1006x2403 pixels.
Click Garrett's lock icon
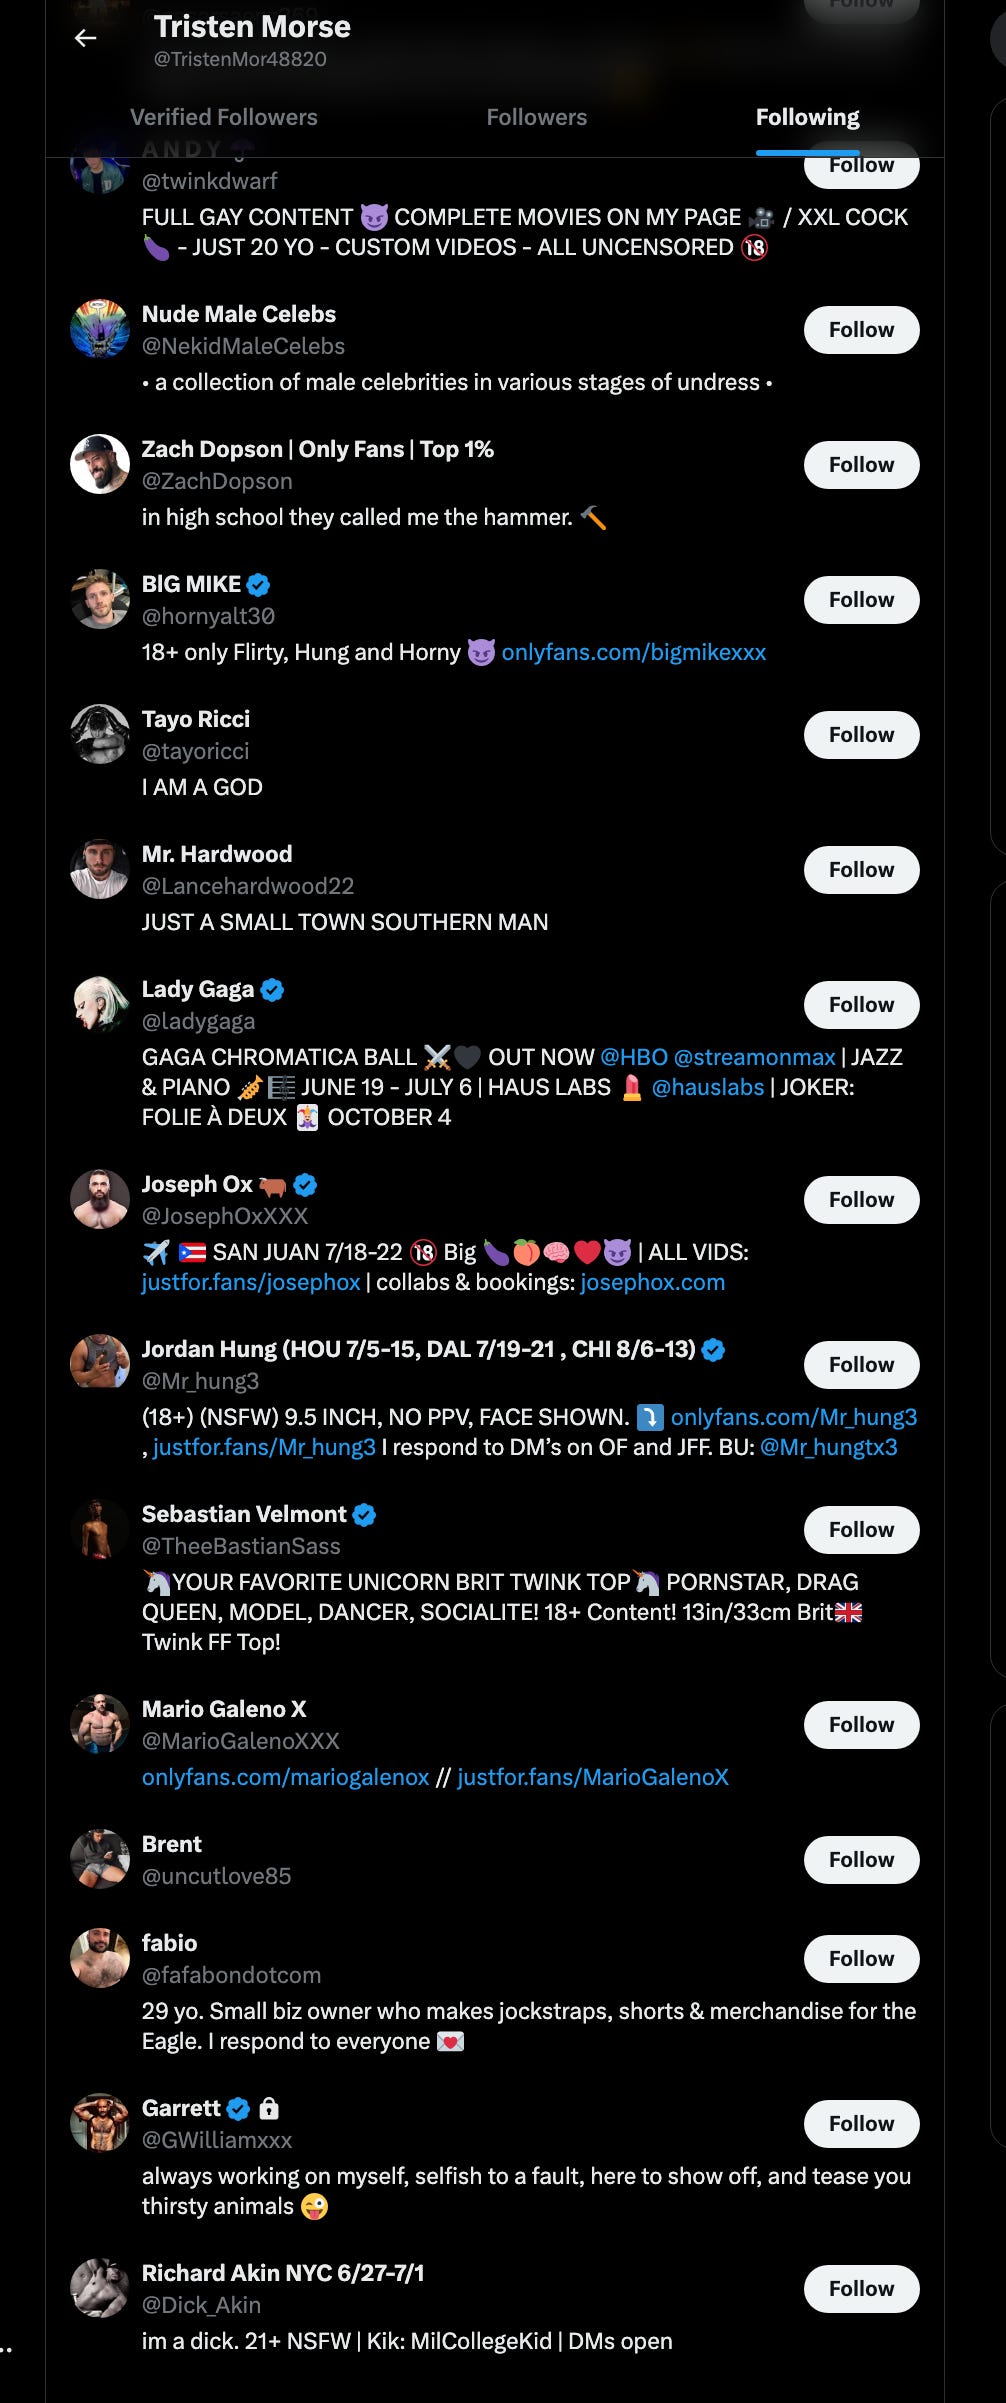(269, 2109)
